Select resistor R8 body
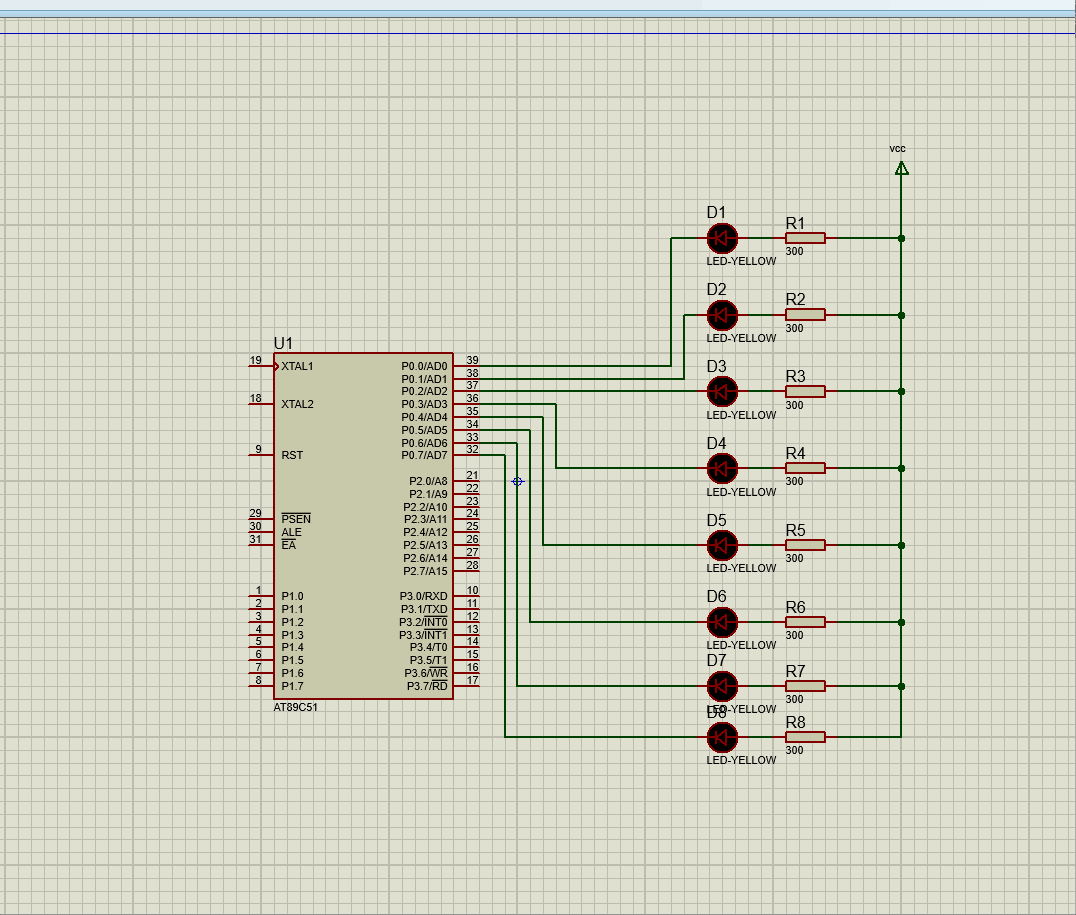The image size is (1076, 915). pos(805,737)
